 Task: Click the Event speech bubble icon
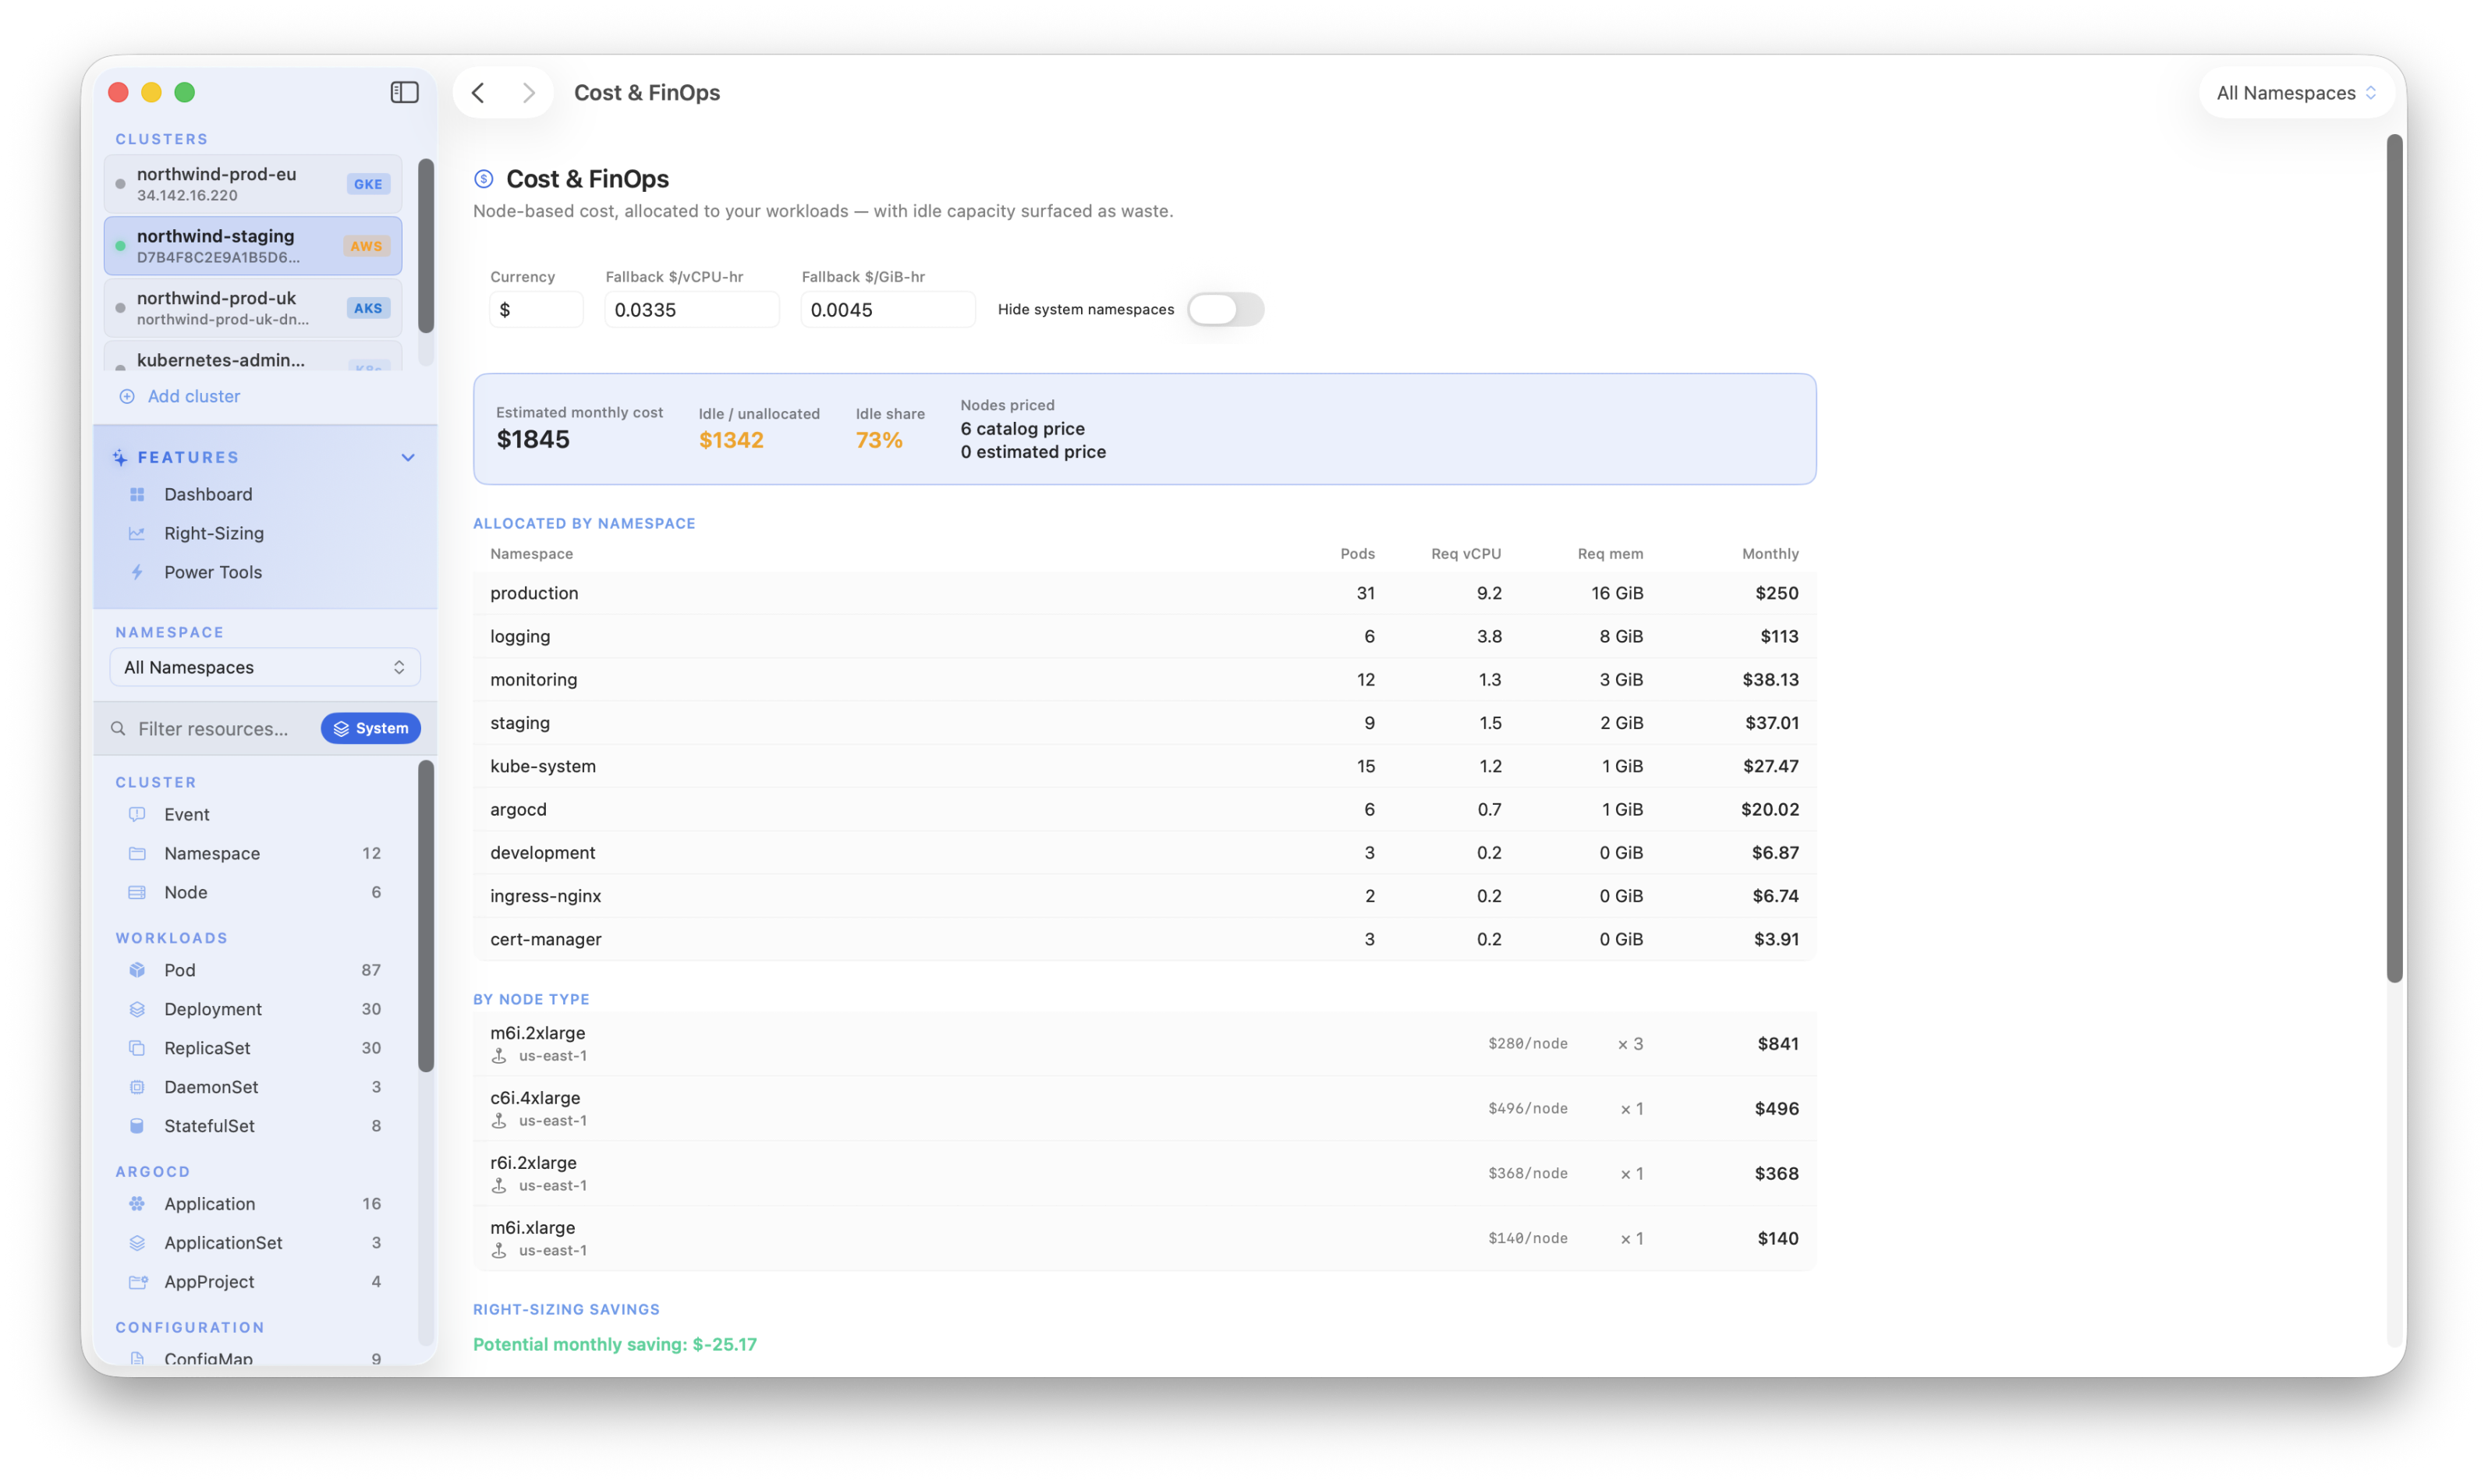pos(137,814)
